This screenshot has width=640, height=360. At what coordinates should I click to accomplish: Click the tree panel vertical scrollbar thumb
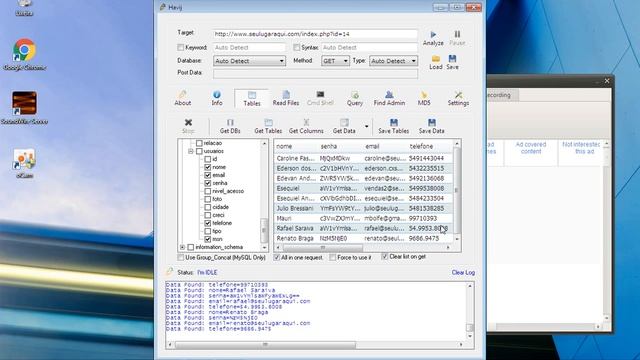coord(264,230)
